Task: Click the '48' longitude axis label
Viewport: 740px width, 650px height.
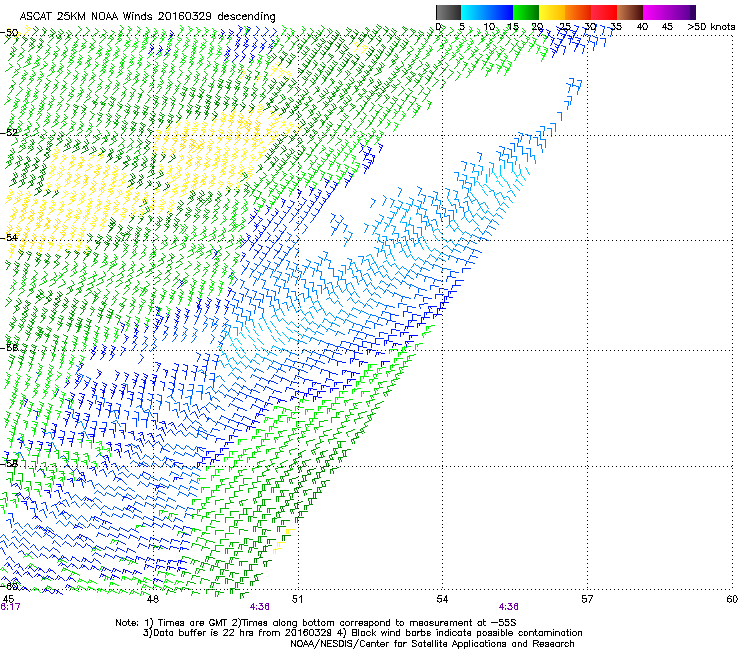Action: point(152,599)
